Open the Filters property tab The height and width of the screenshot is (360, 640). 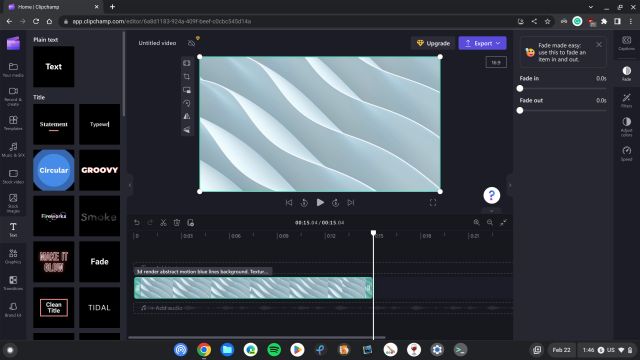627,100
